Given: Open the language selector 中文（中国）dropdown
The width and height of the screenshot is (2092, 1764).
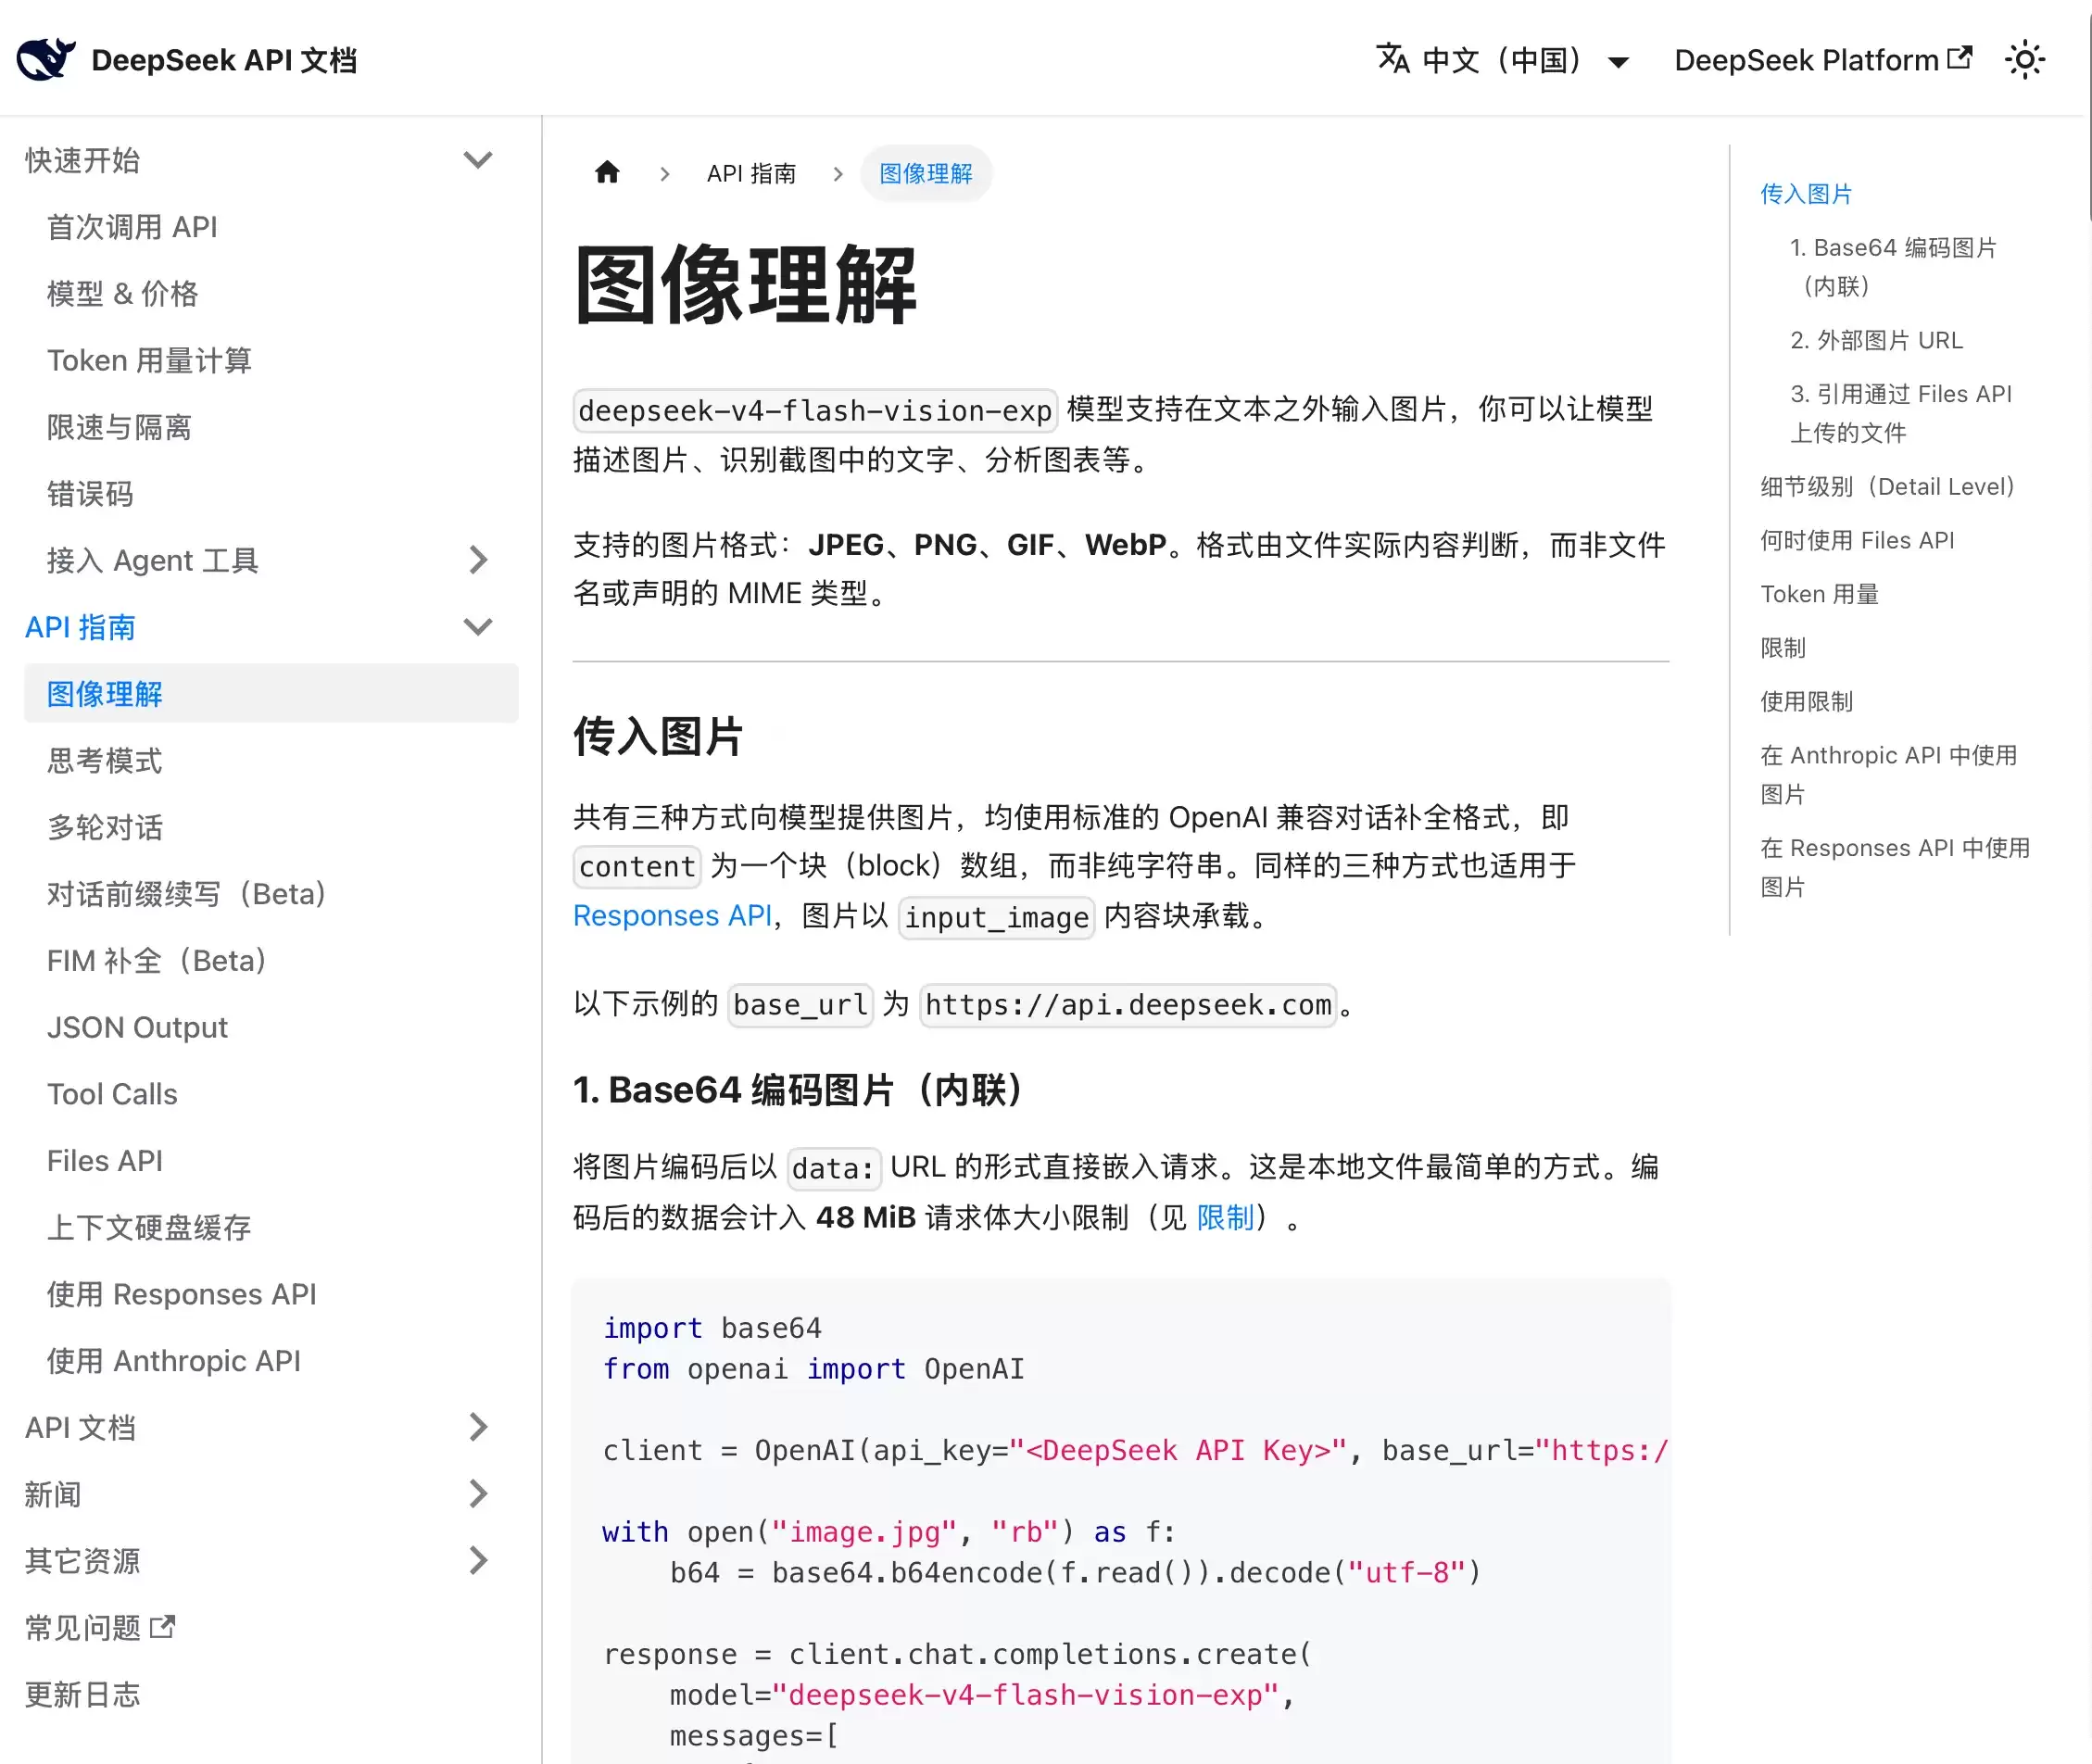Looking at the screenshot, I should (x=1503, y=60).
